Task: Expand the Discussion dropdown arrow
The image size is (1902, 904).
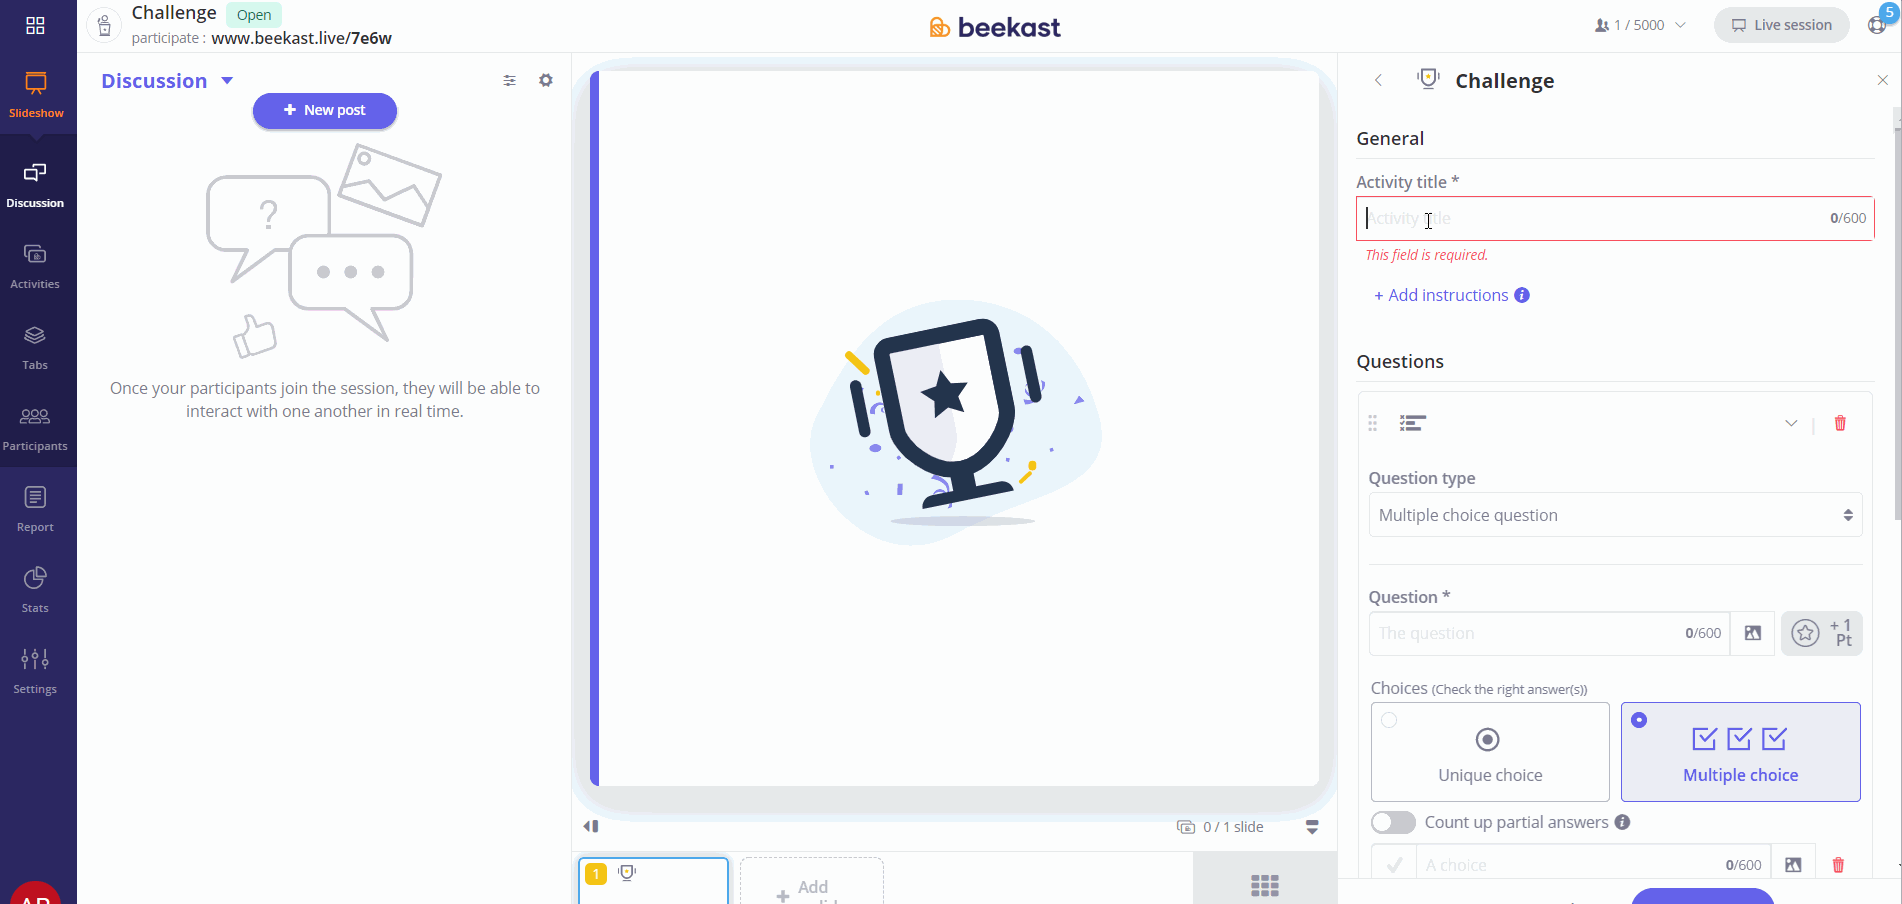Action: coord(227,81)
